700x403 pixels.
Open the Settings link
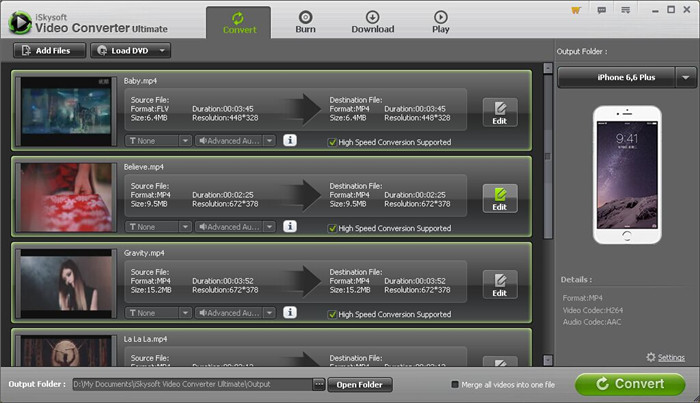[671, 357]
